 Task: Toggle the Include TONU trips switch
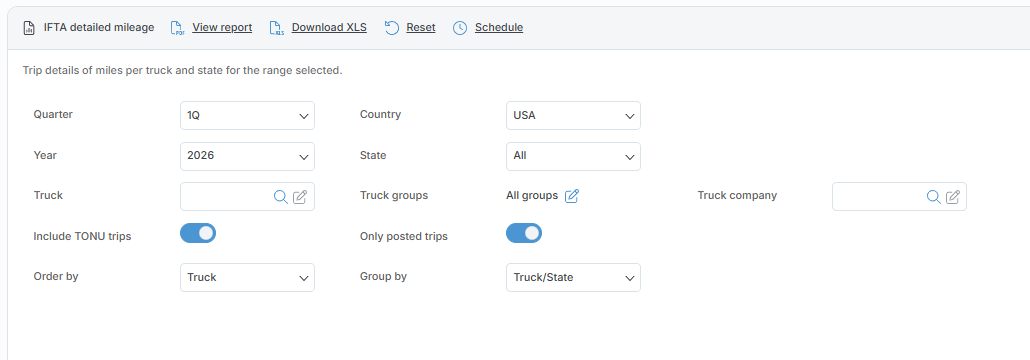(x=198, y=233)
